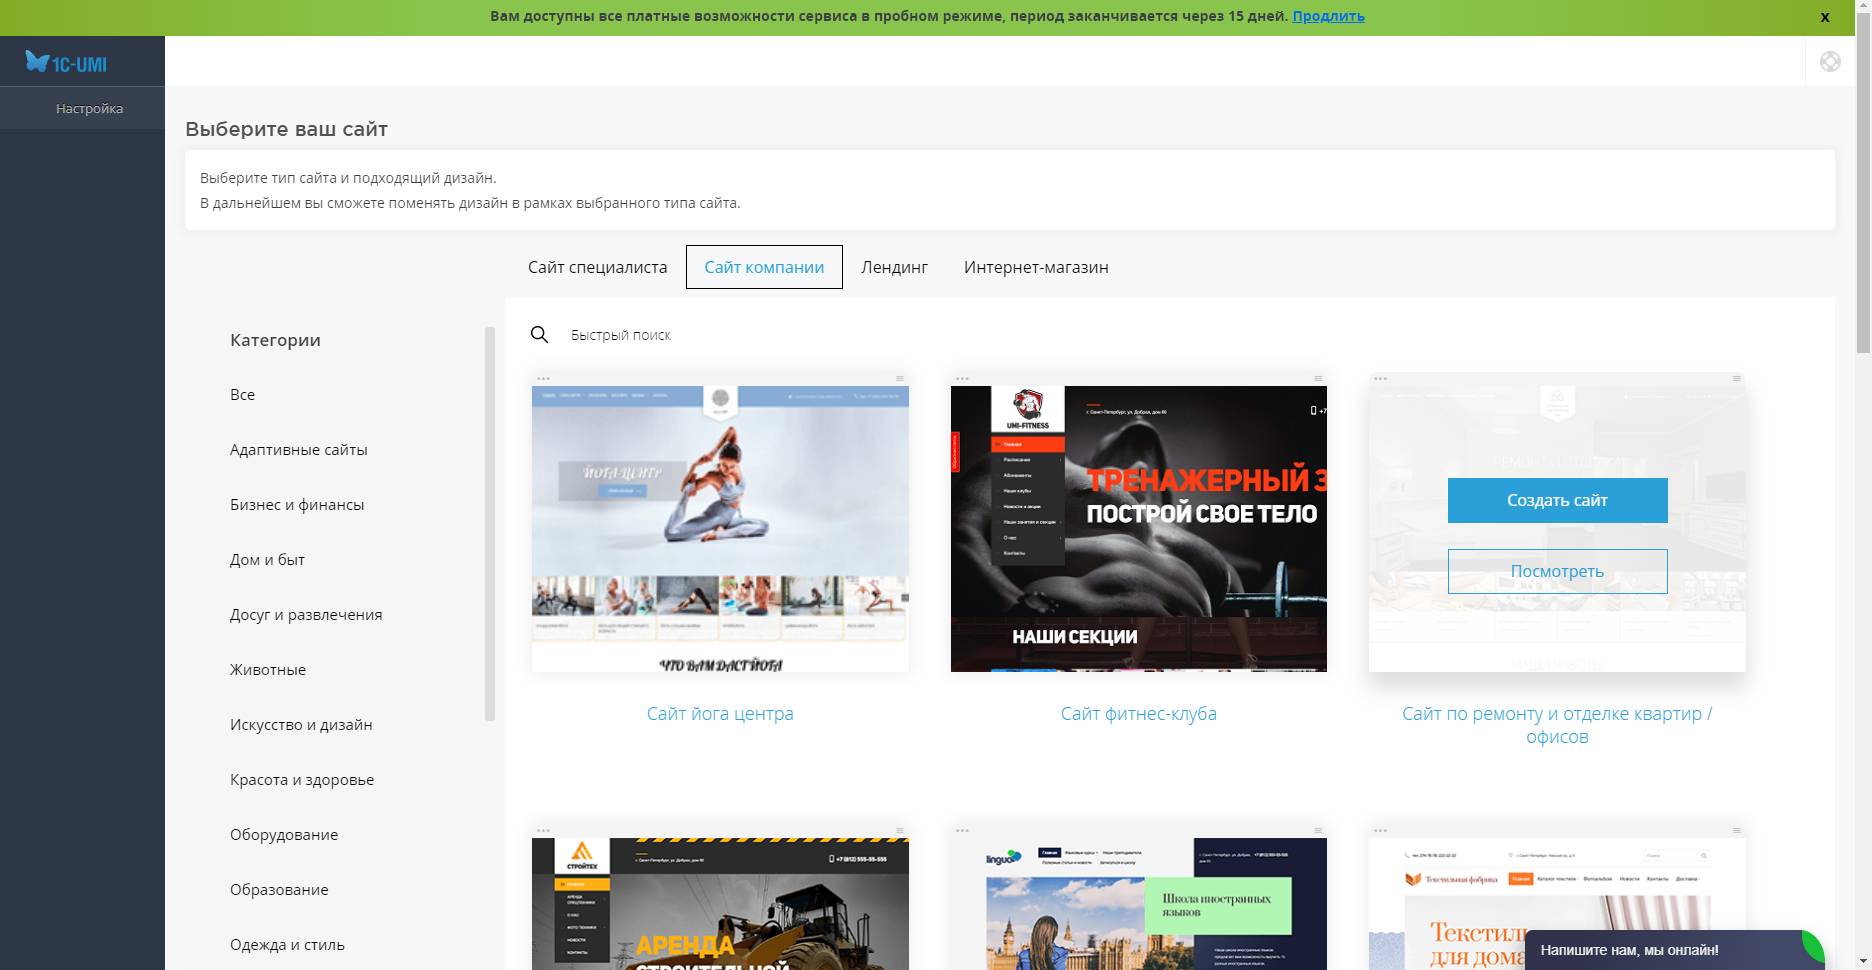Open the Досуг и развлечения category
Image resolution: width=1872 pixels, height=970 pixels.
click(x=306, y=614)
